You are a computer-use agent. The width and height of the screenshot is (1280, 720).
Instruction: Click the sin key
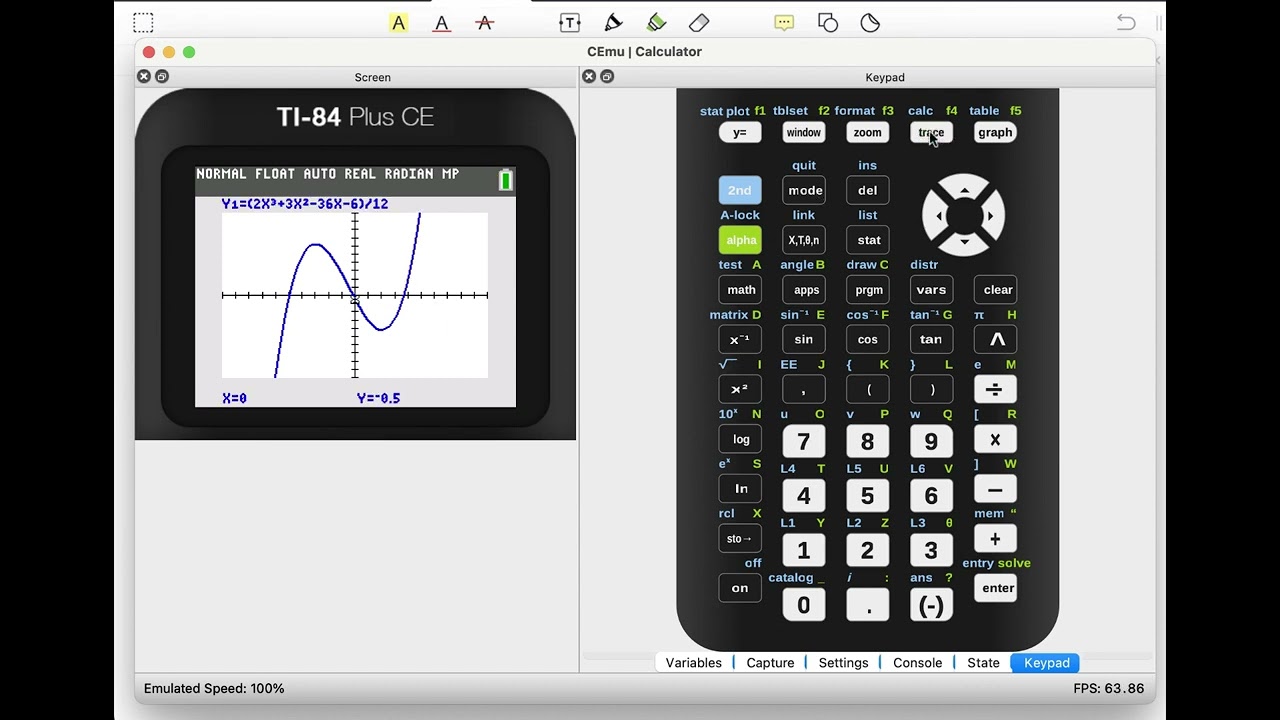click(803, 339)
